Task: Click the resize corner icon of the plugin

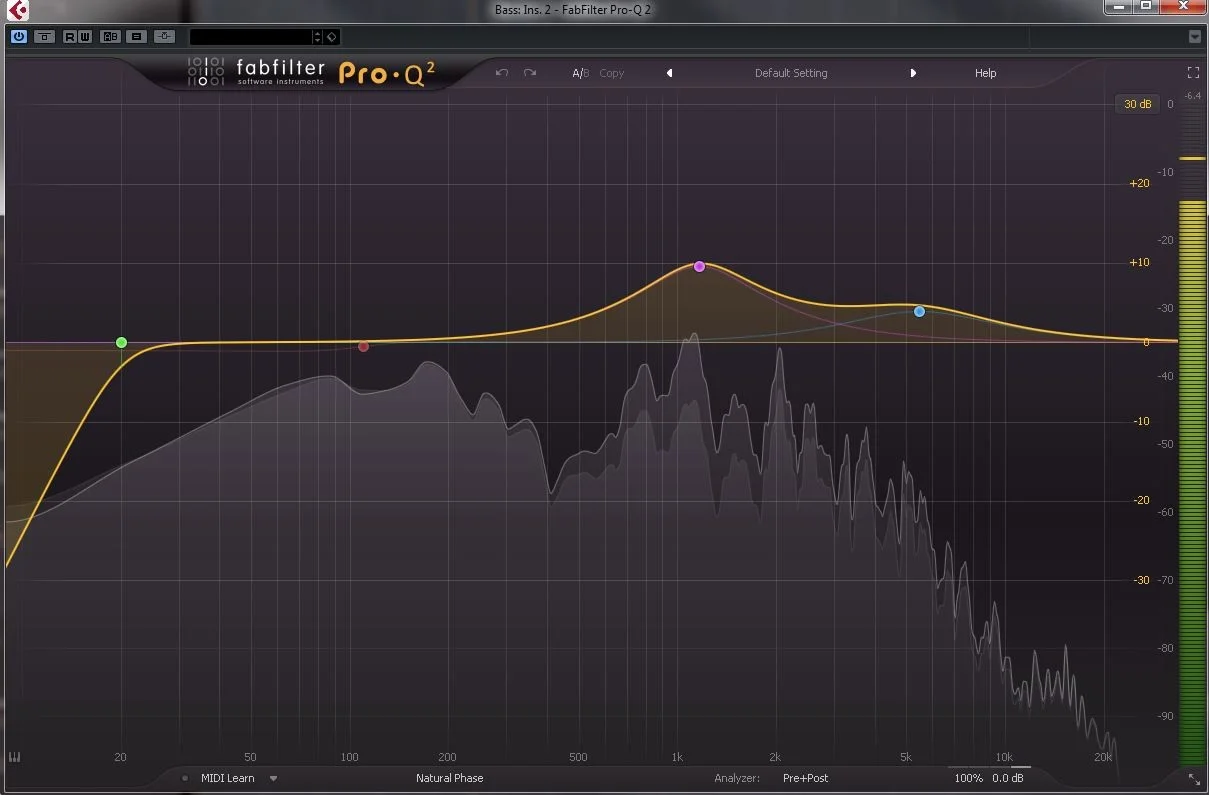Action: pos(1194,778)
